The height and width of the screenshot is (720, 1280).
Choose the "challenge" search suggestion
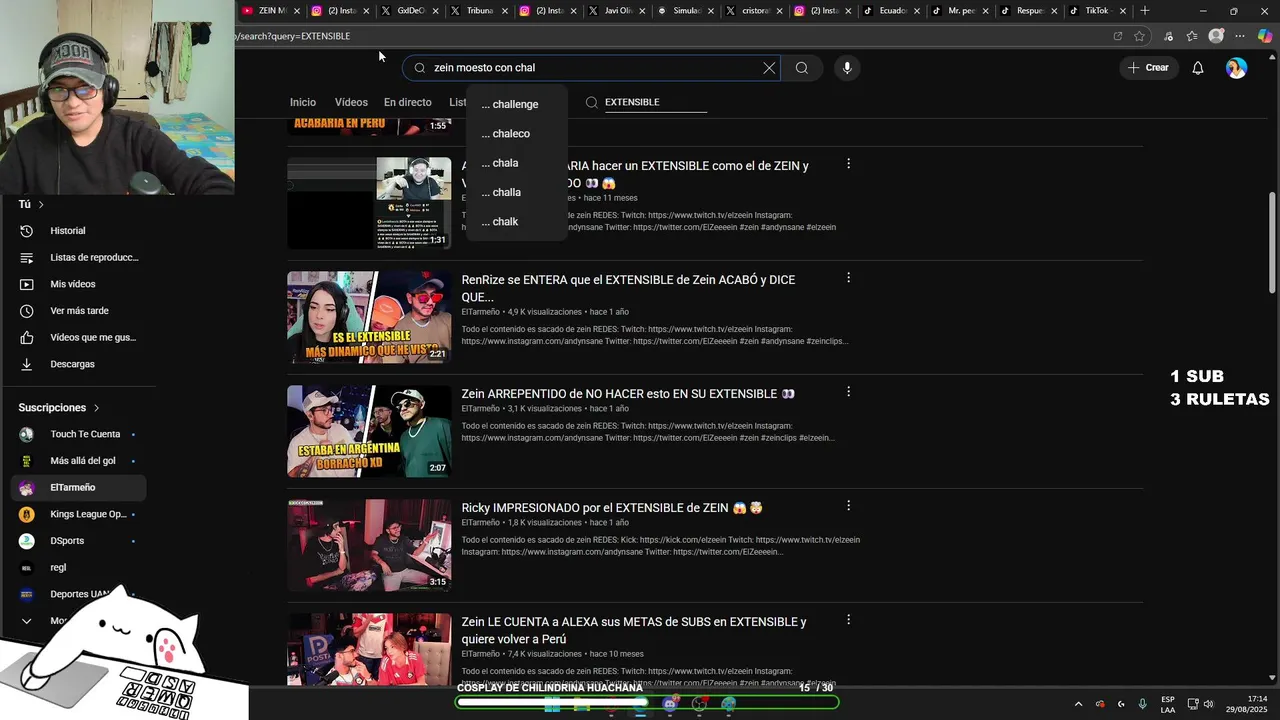click(x=516, y=104)
